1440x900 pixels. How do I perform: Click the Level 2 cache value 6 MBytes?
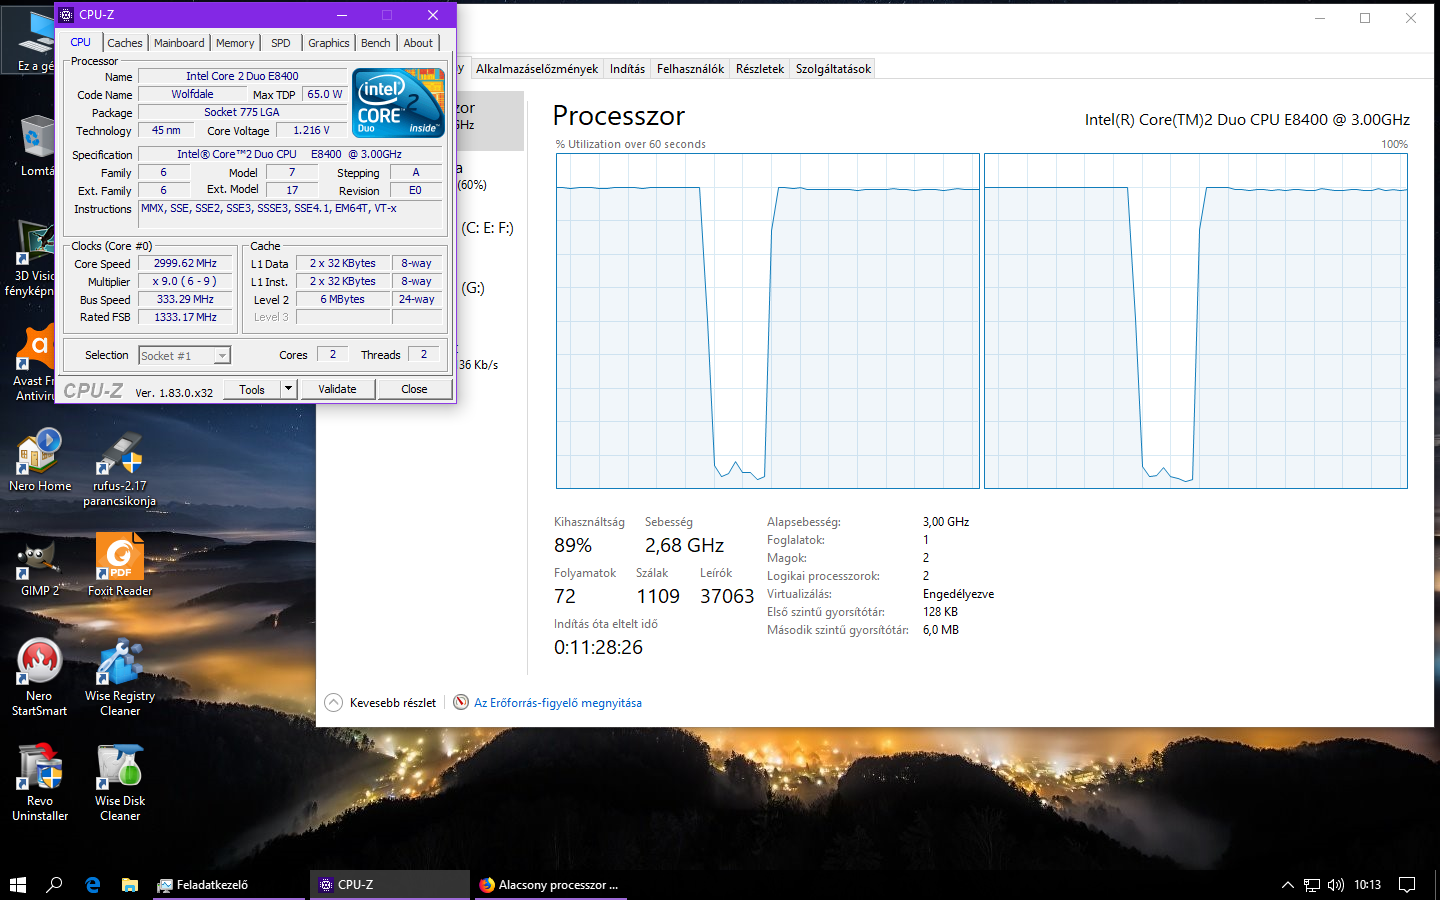pos(343,300)
